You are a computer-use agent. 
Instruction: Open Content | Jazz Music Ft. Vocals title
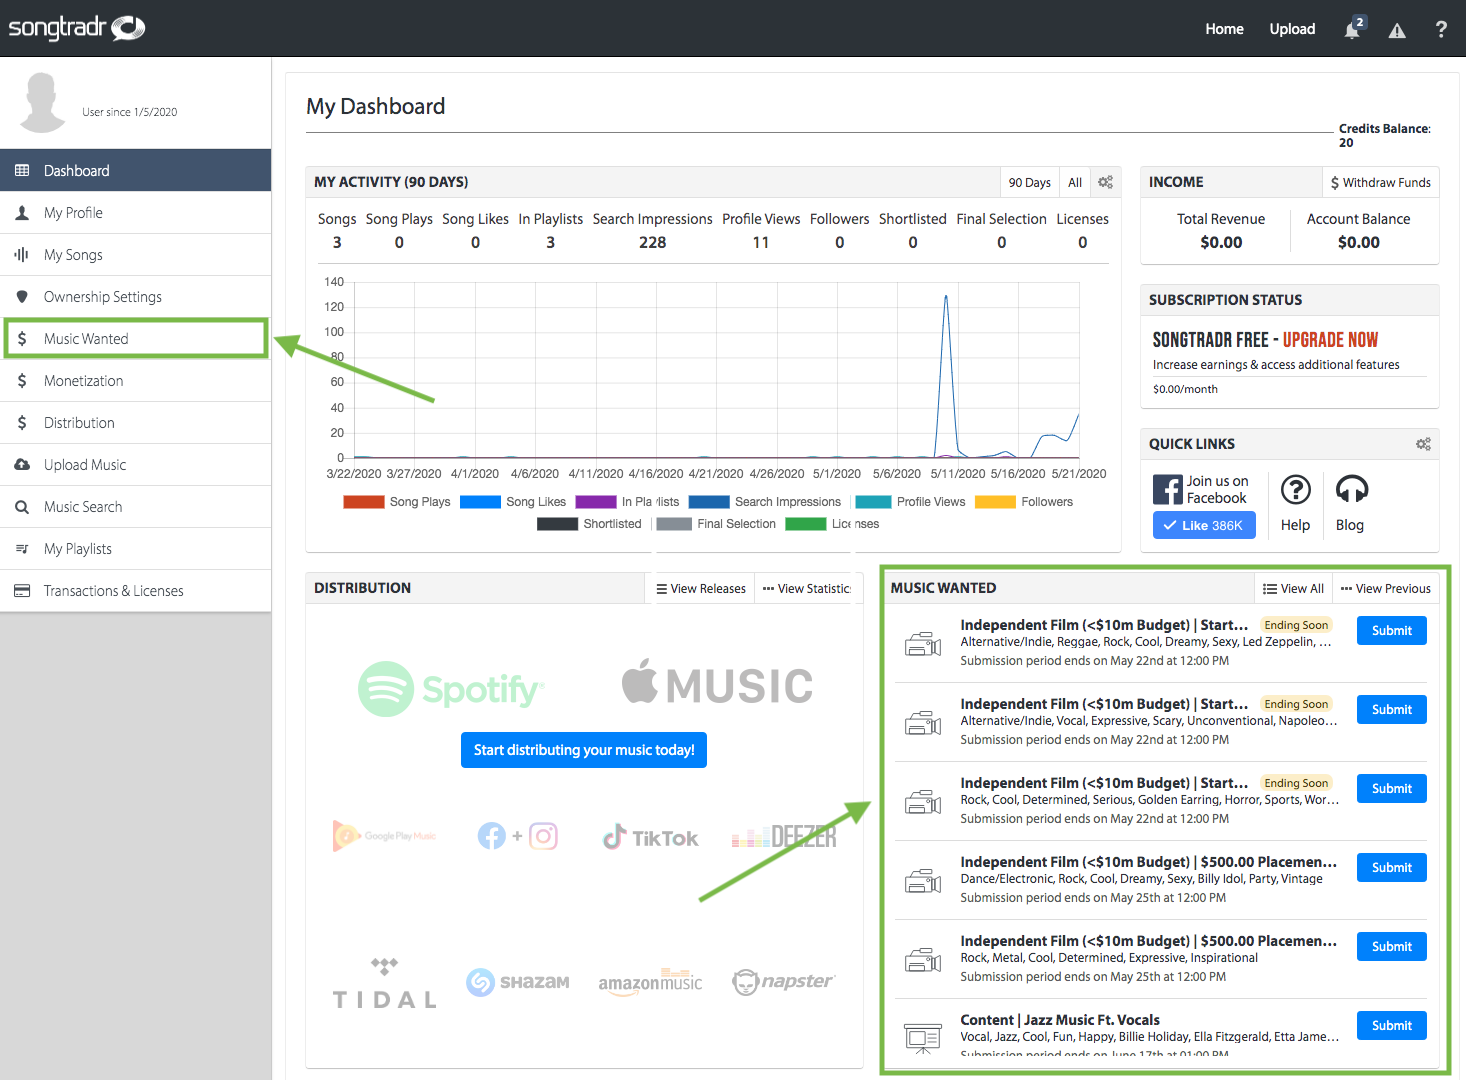point(1060,1020)
